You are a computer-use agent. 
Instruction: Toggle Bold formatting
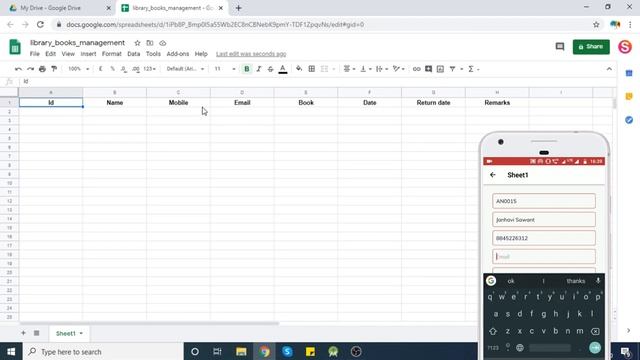(247, 69)
